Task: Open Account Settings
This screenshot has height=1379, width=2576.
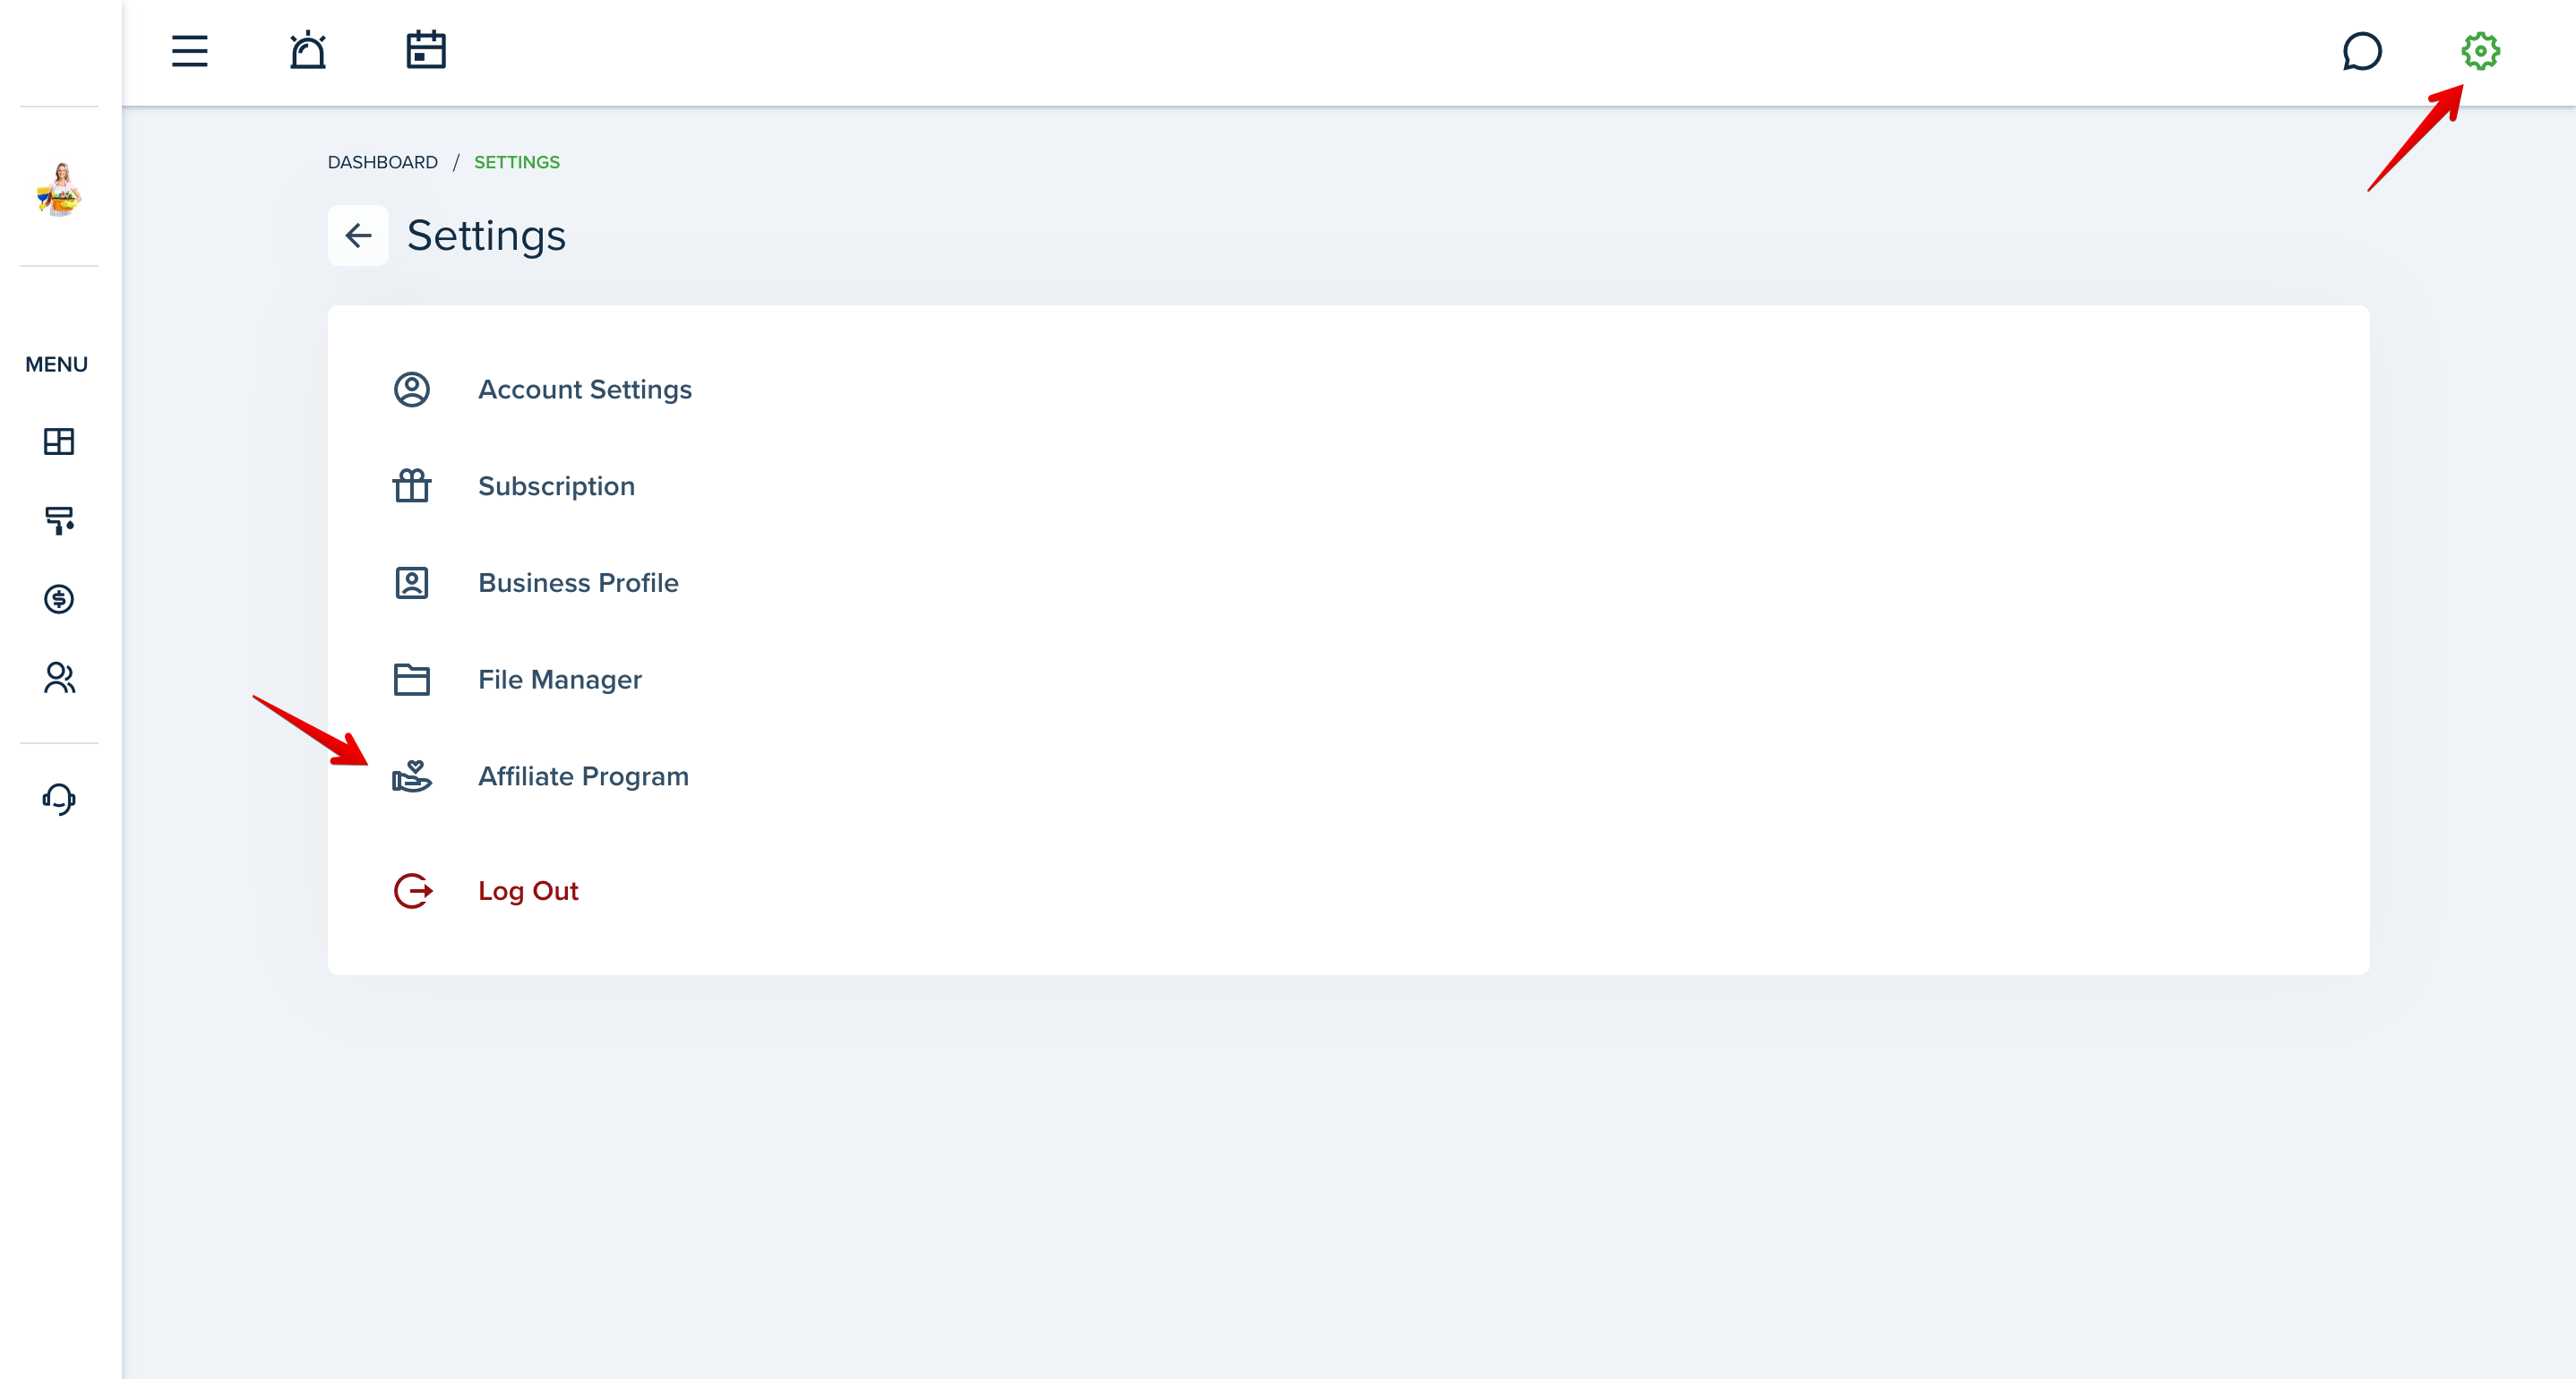Action: point(585,390)
